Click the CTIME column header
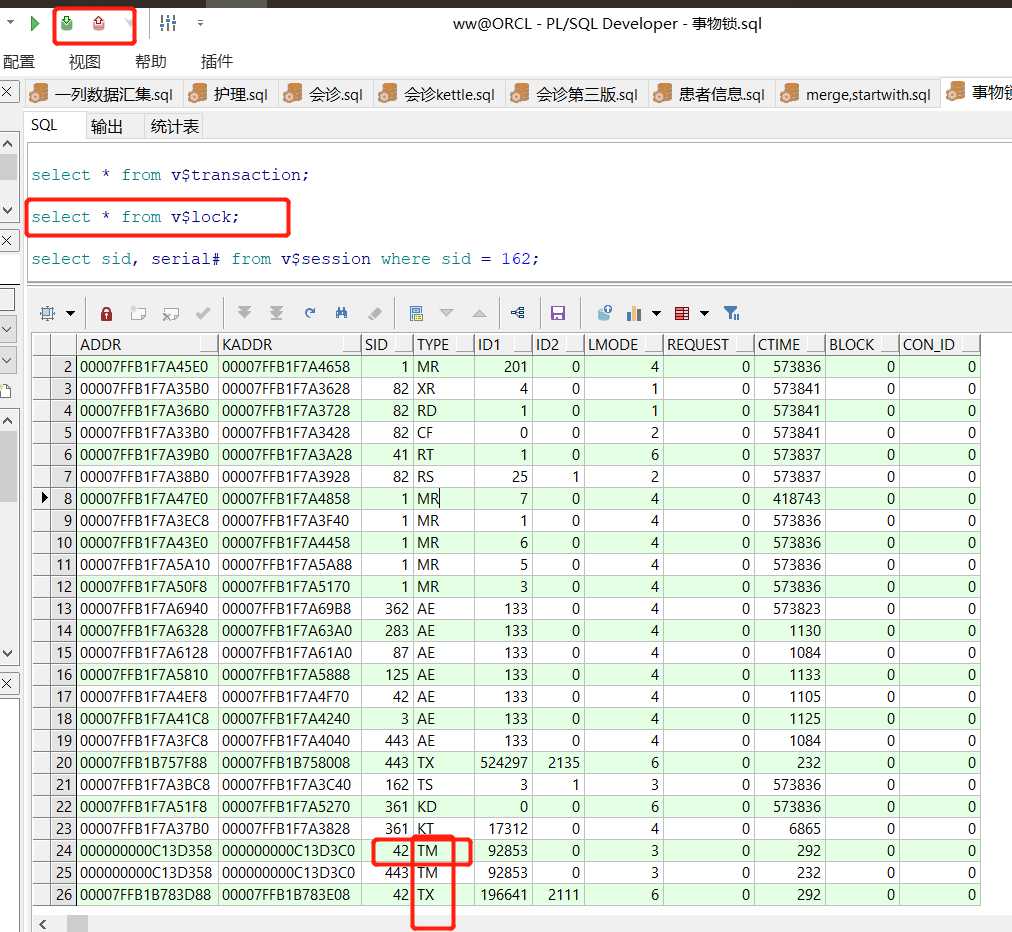Screen dimensions: 1012x932 (789, 345)
